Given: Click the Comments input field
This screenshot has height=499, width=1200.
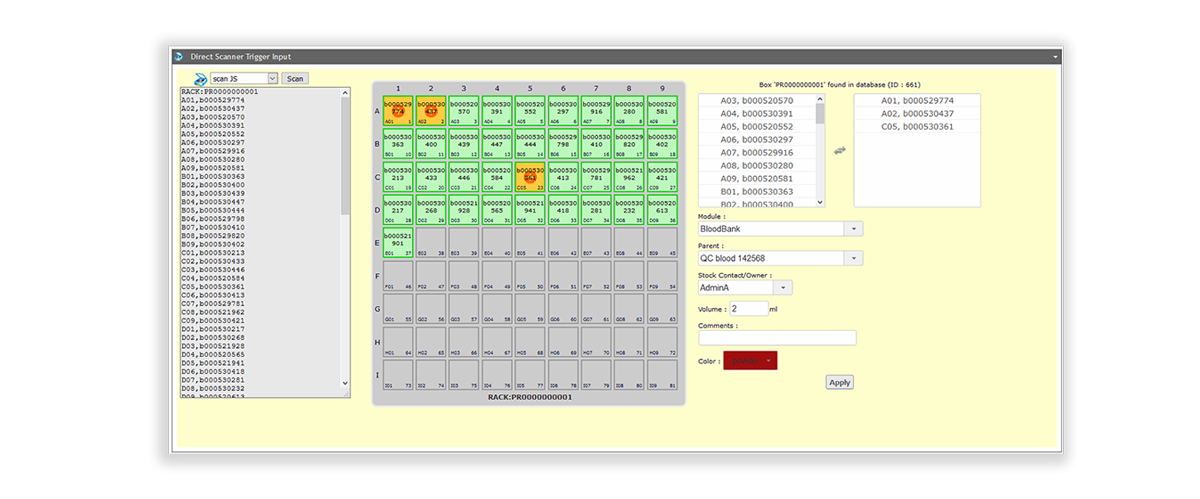Looking at the screenshot, I should point(777,338).
